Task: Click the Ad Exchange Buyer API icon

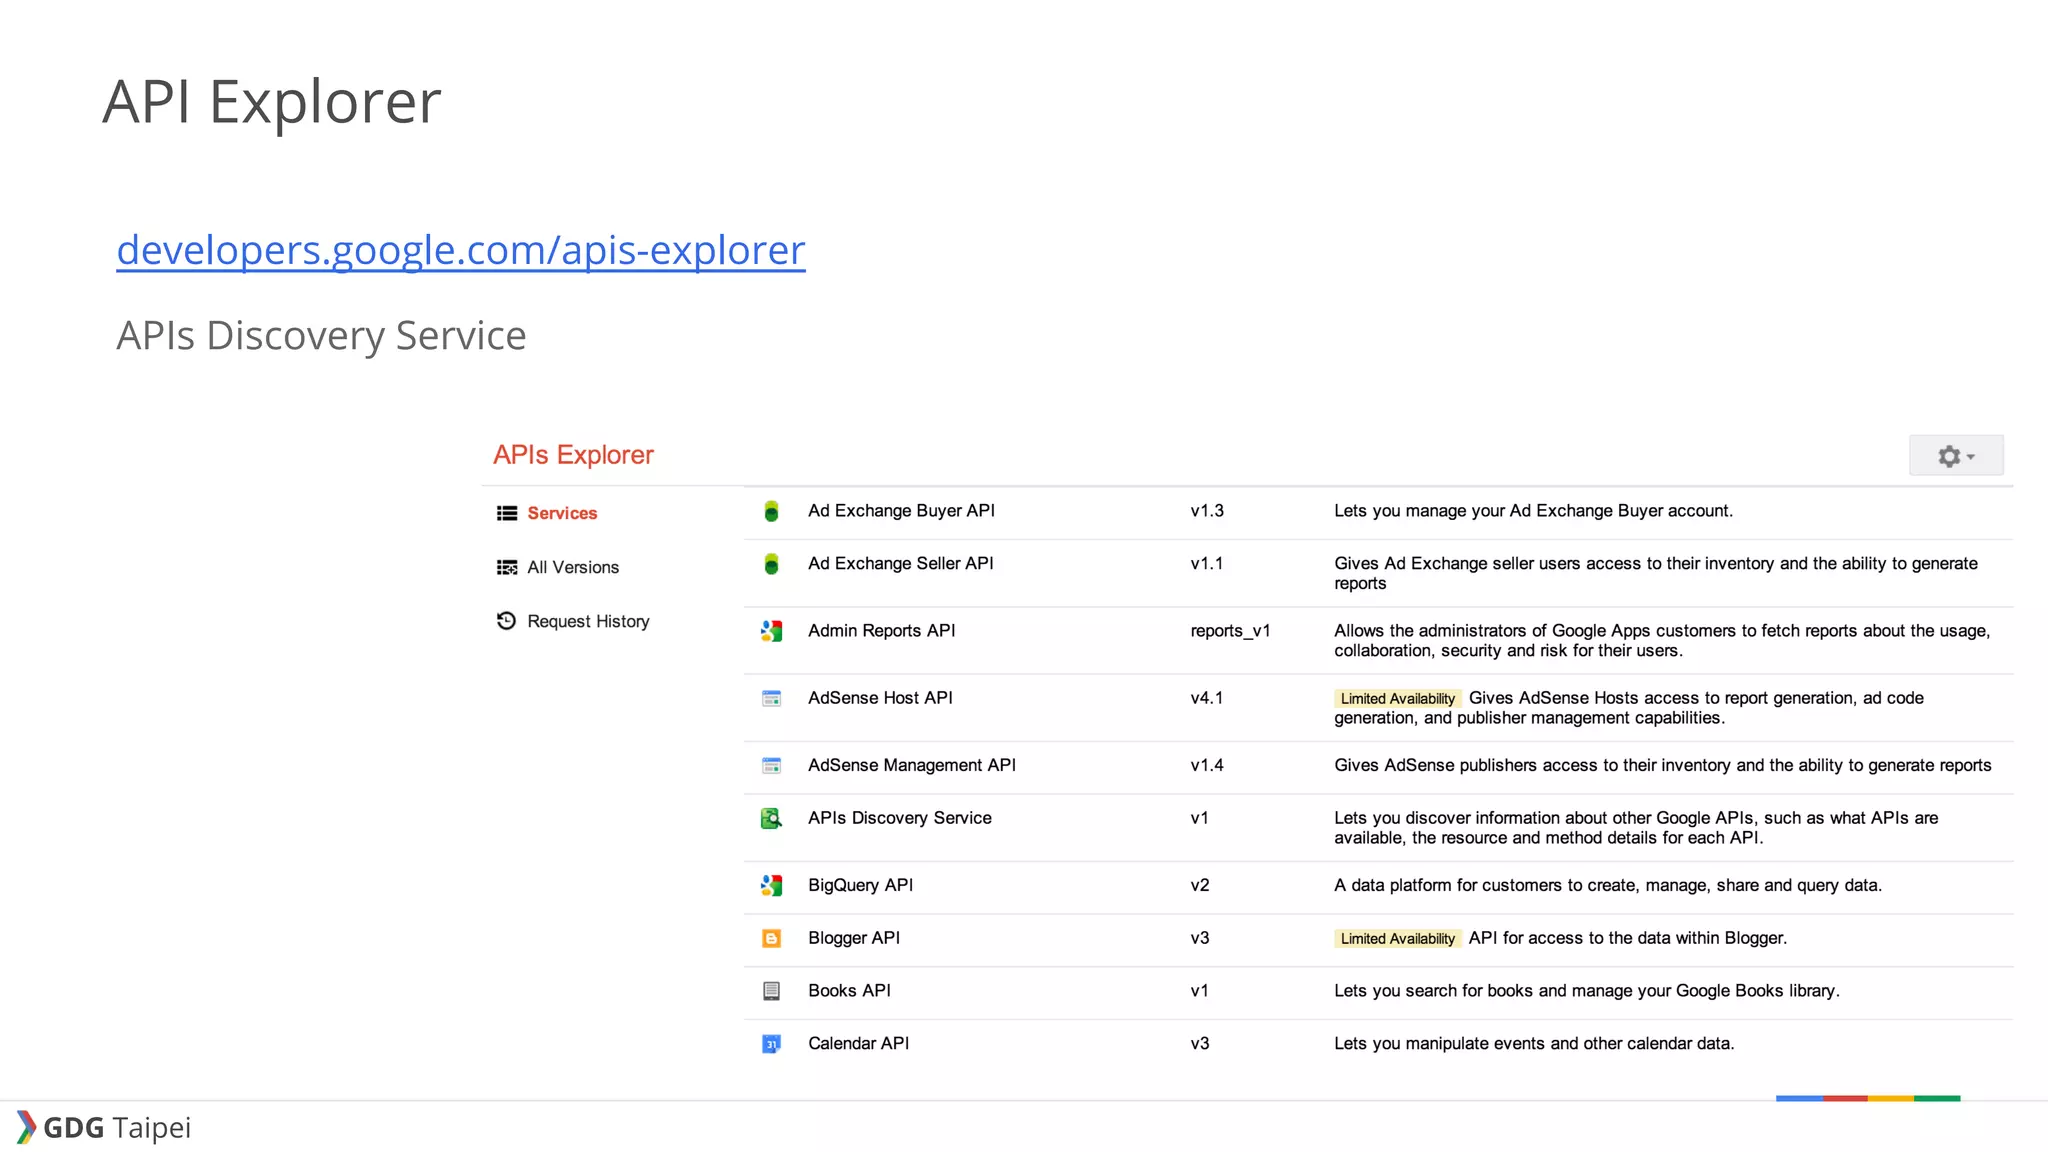Action: tap(771, 511)
